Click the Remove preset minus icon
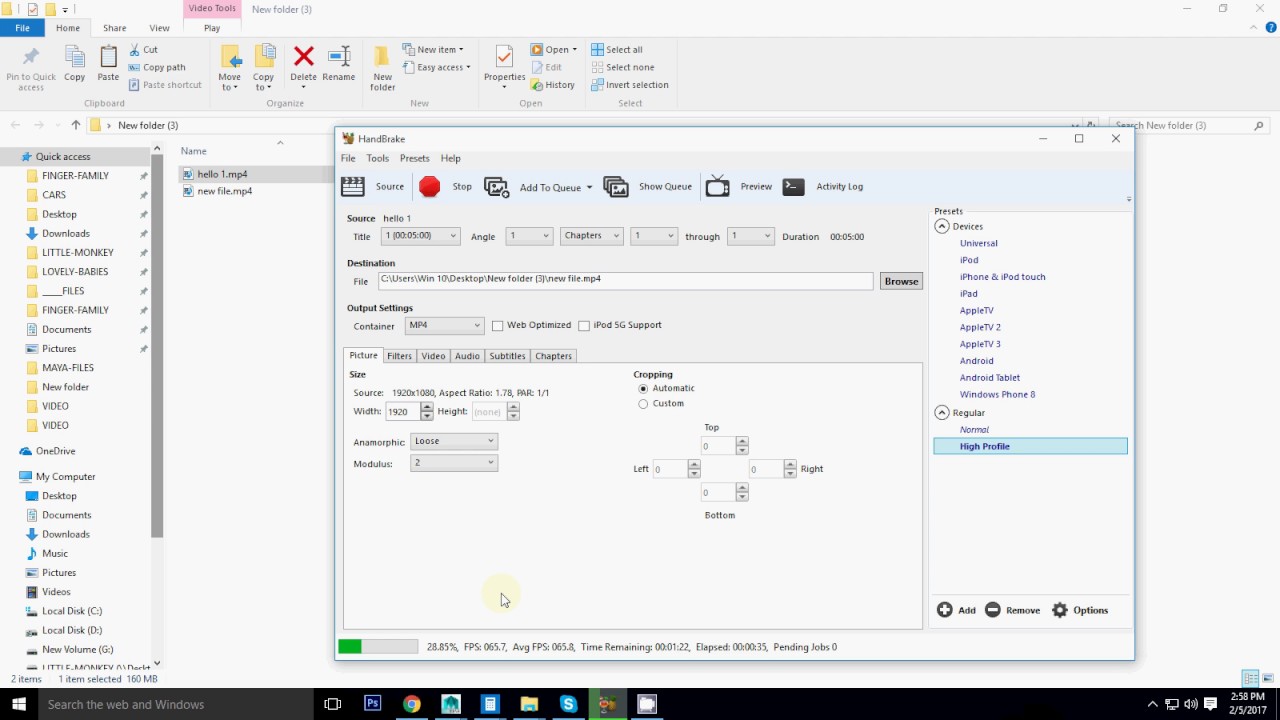 click(x=992, y=610)
